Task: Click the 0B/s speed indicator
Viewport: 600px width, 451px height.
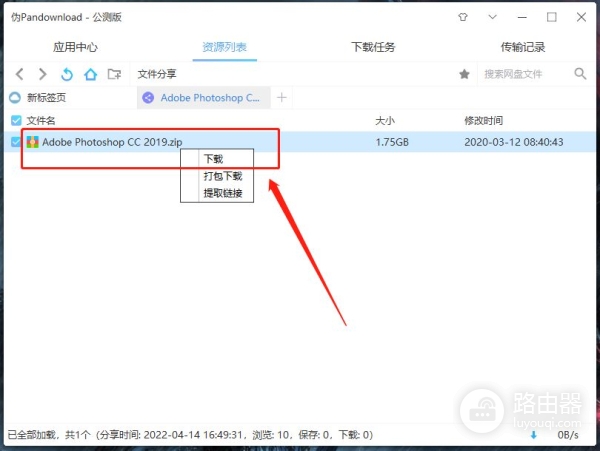Action: coord(568,435)
